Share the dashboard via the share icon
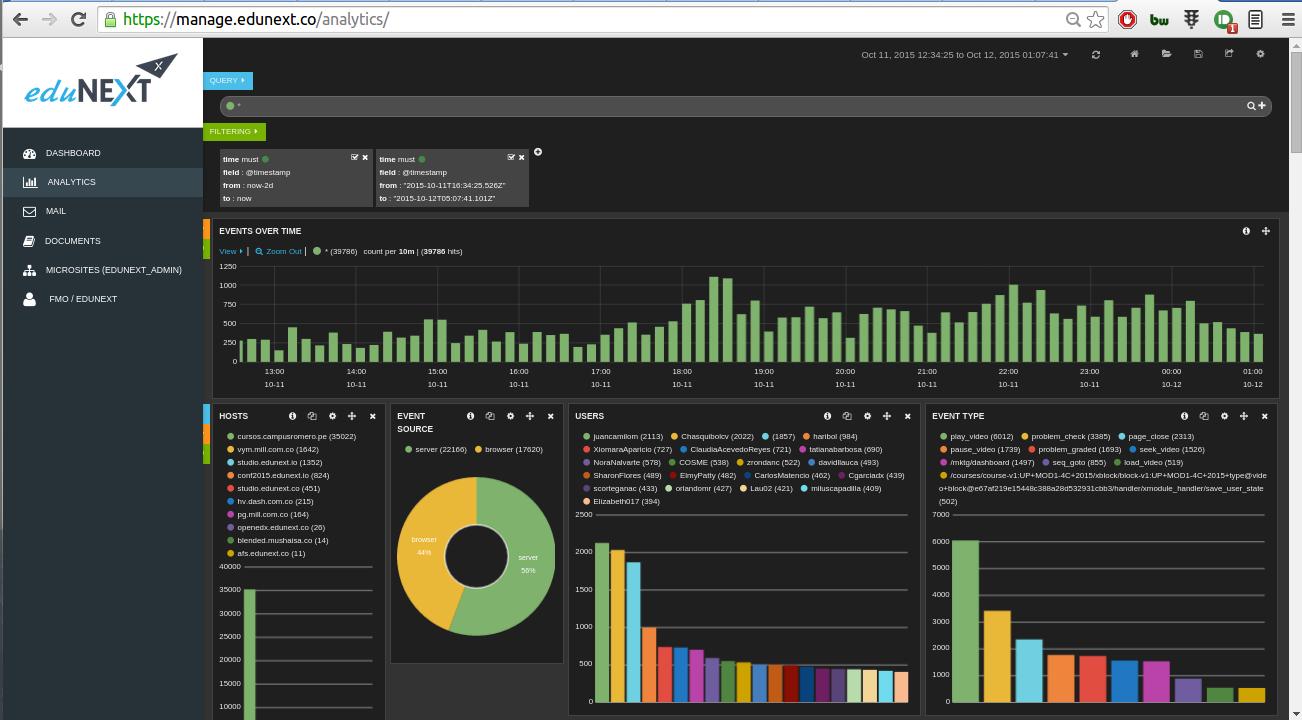This screenshot has height=720, width=1302. click(x=1229, y=54)
